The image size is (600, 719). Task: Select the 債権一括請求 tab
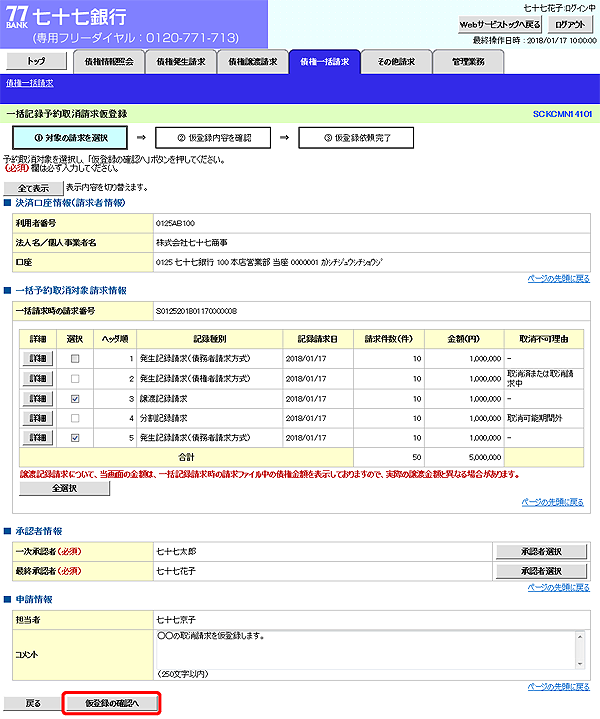325,62
